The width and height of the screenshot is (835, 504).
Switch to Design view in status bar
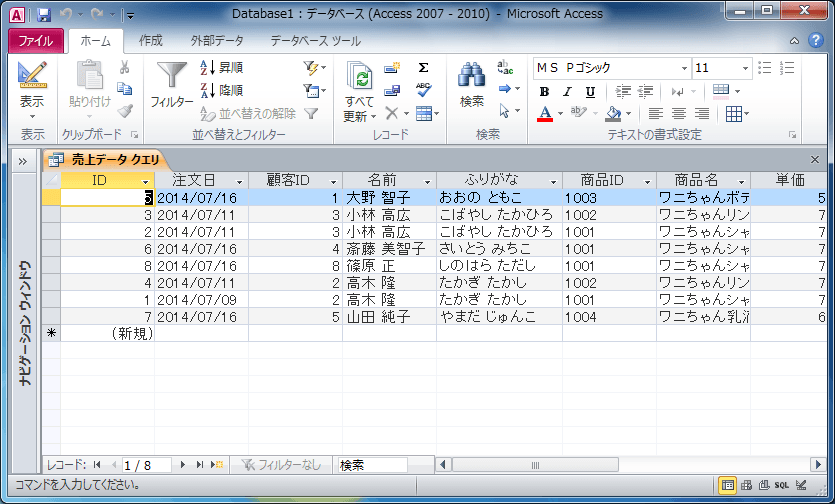click(801, 485)
